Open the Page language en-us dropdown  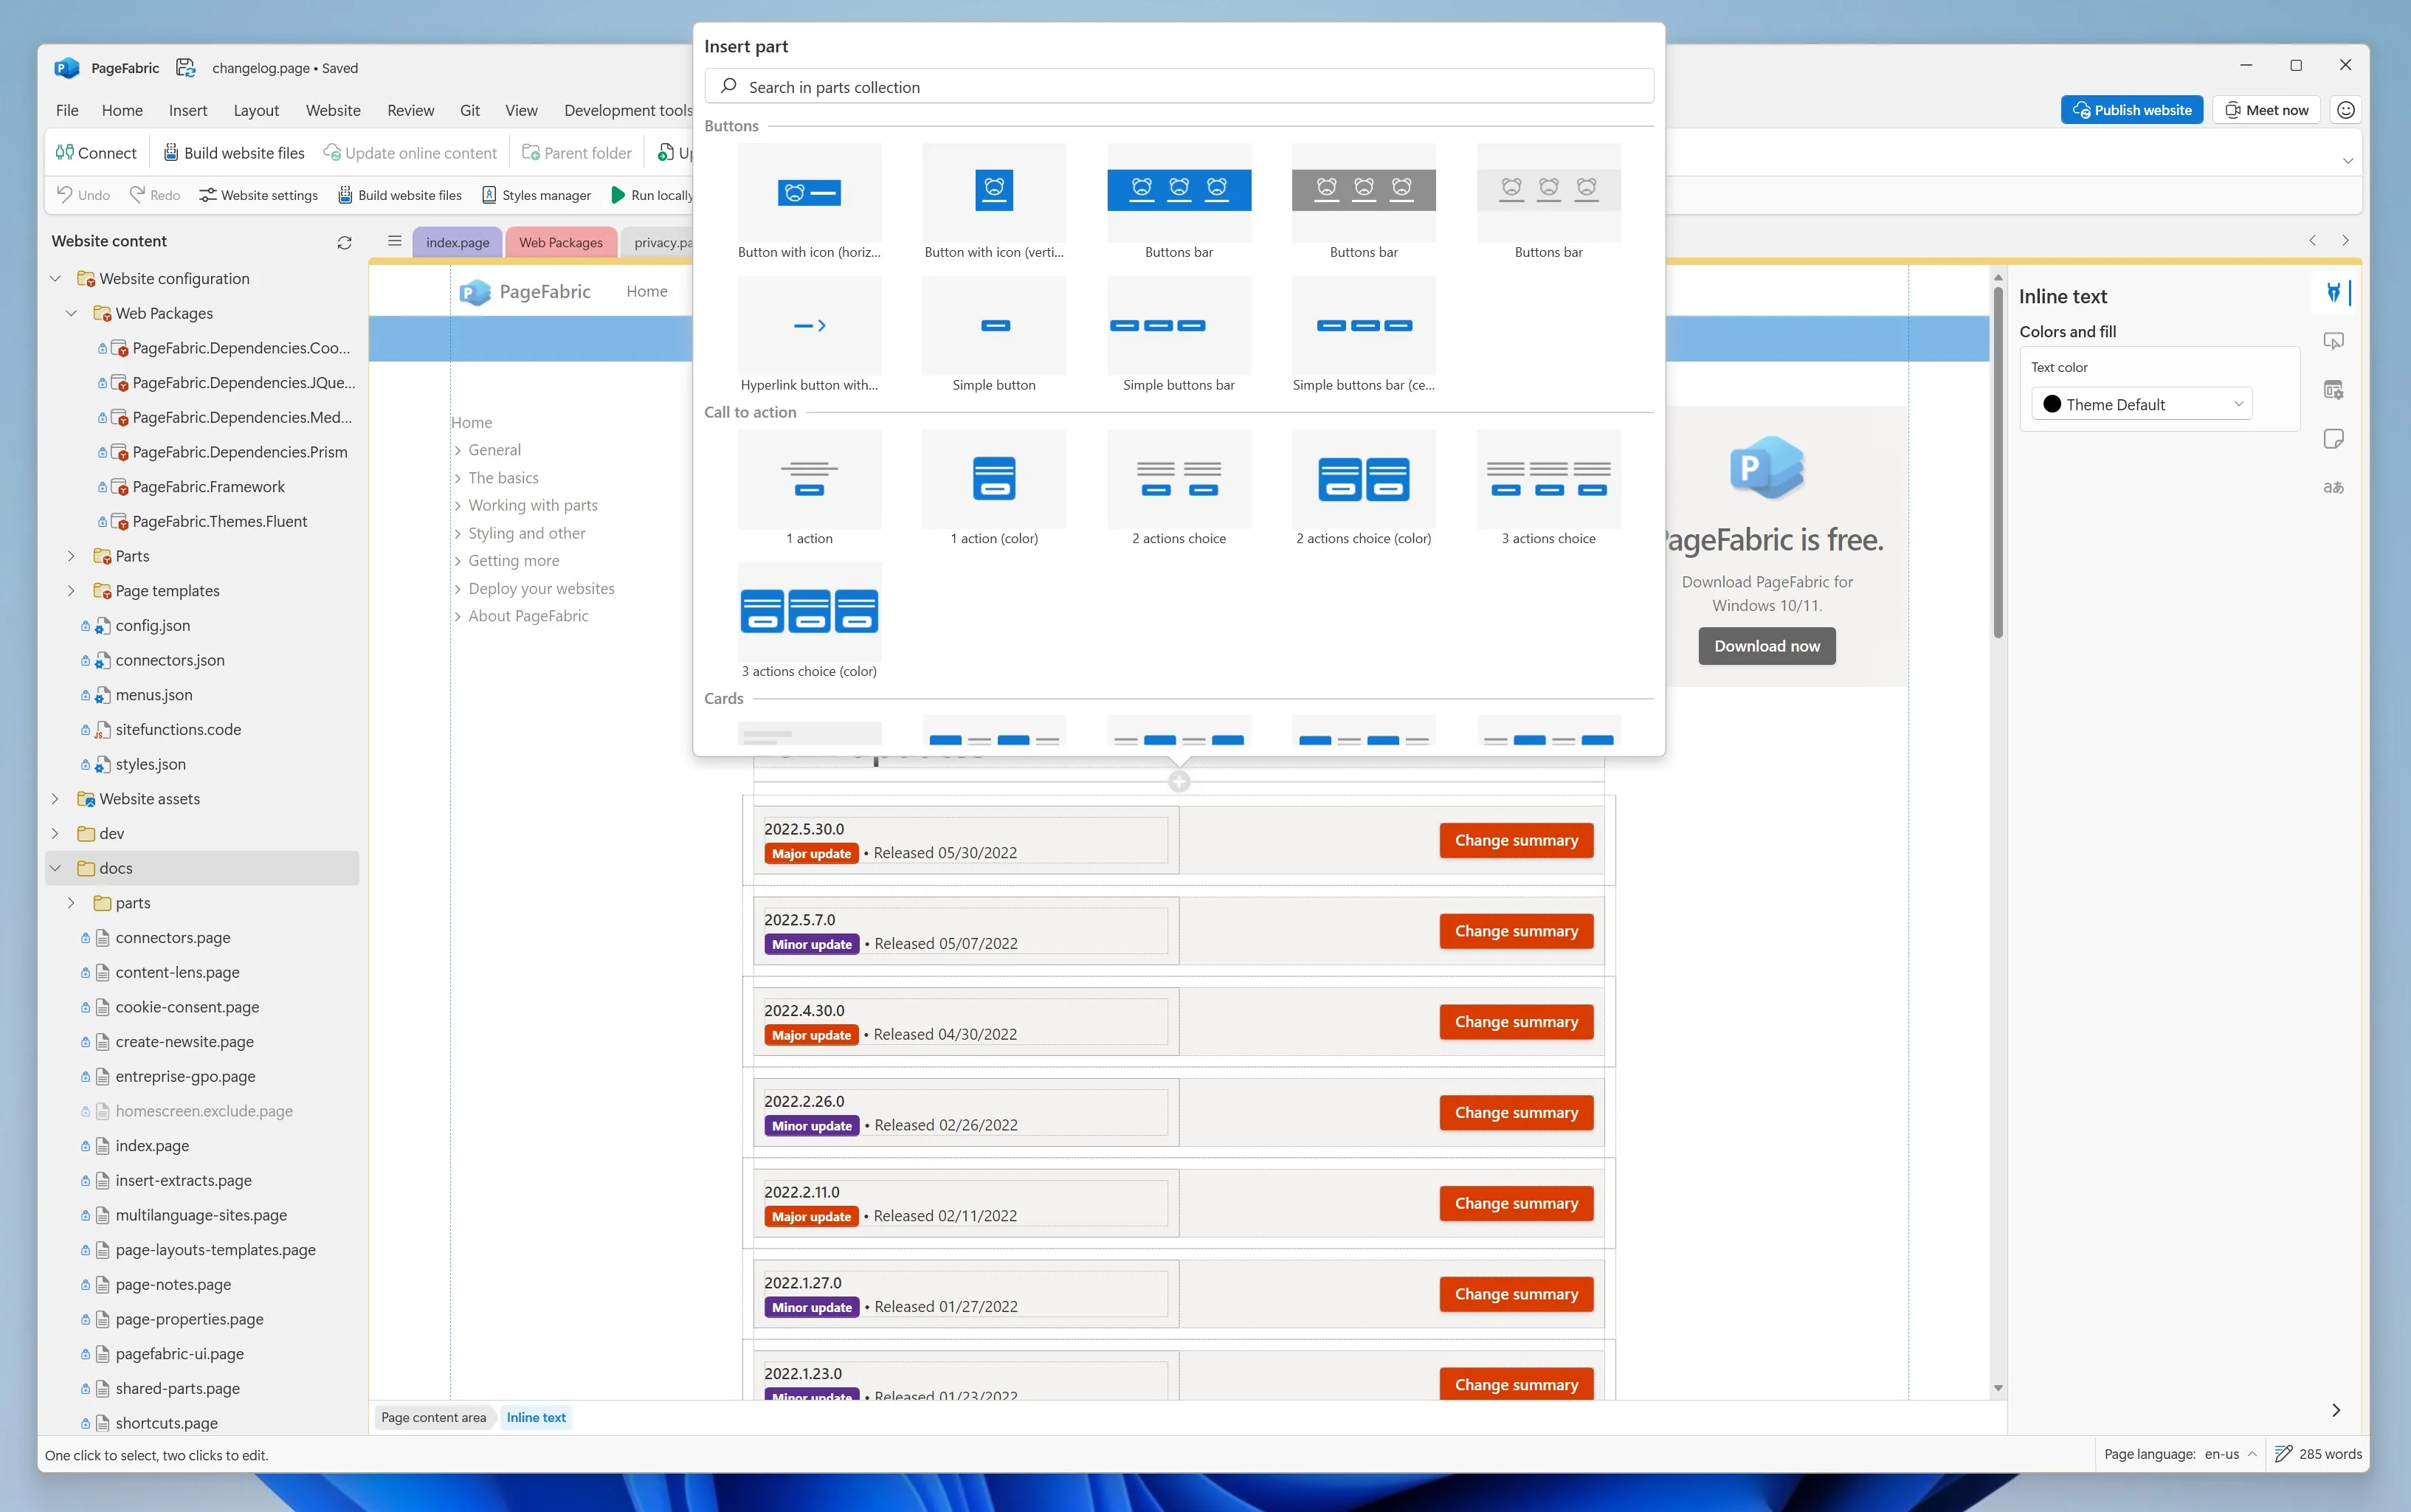point(2230,1454)
